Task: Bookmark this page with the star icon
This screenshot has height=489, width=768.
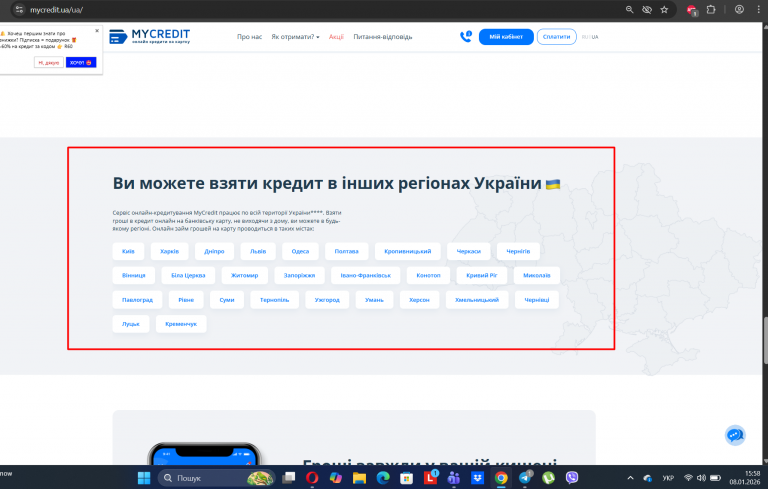Action: (664, 9)
